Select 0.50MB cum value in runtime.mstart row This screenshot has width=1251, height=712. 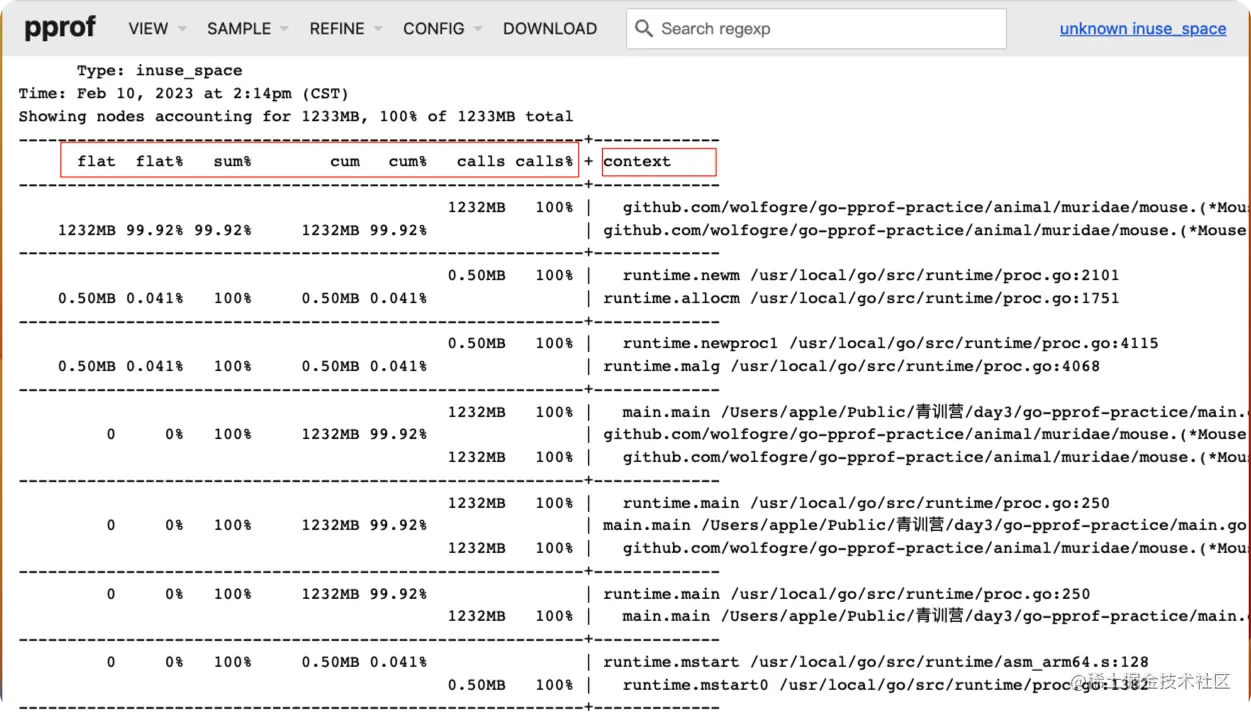click(330, 662)
